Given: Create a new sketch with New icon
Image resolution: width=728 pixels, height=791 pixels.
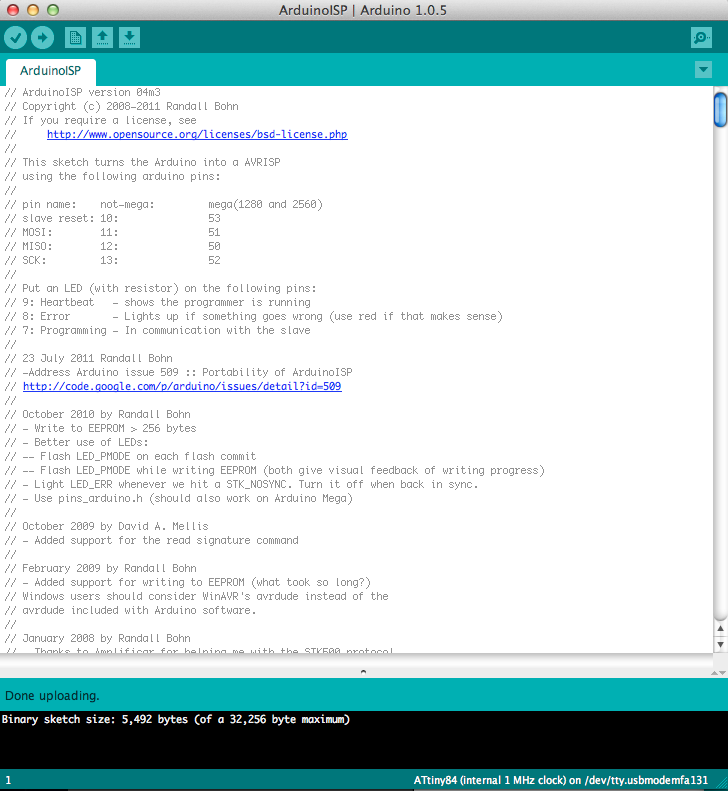Looking at the screenshot, I should coord(75,38).
